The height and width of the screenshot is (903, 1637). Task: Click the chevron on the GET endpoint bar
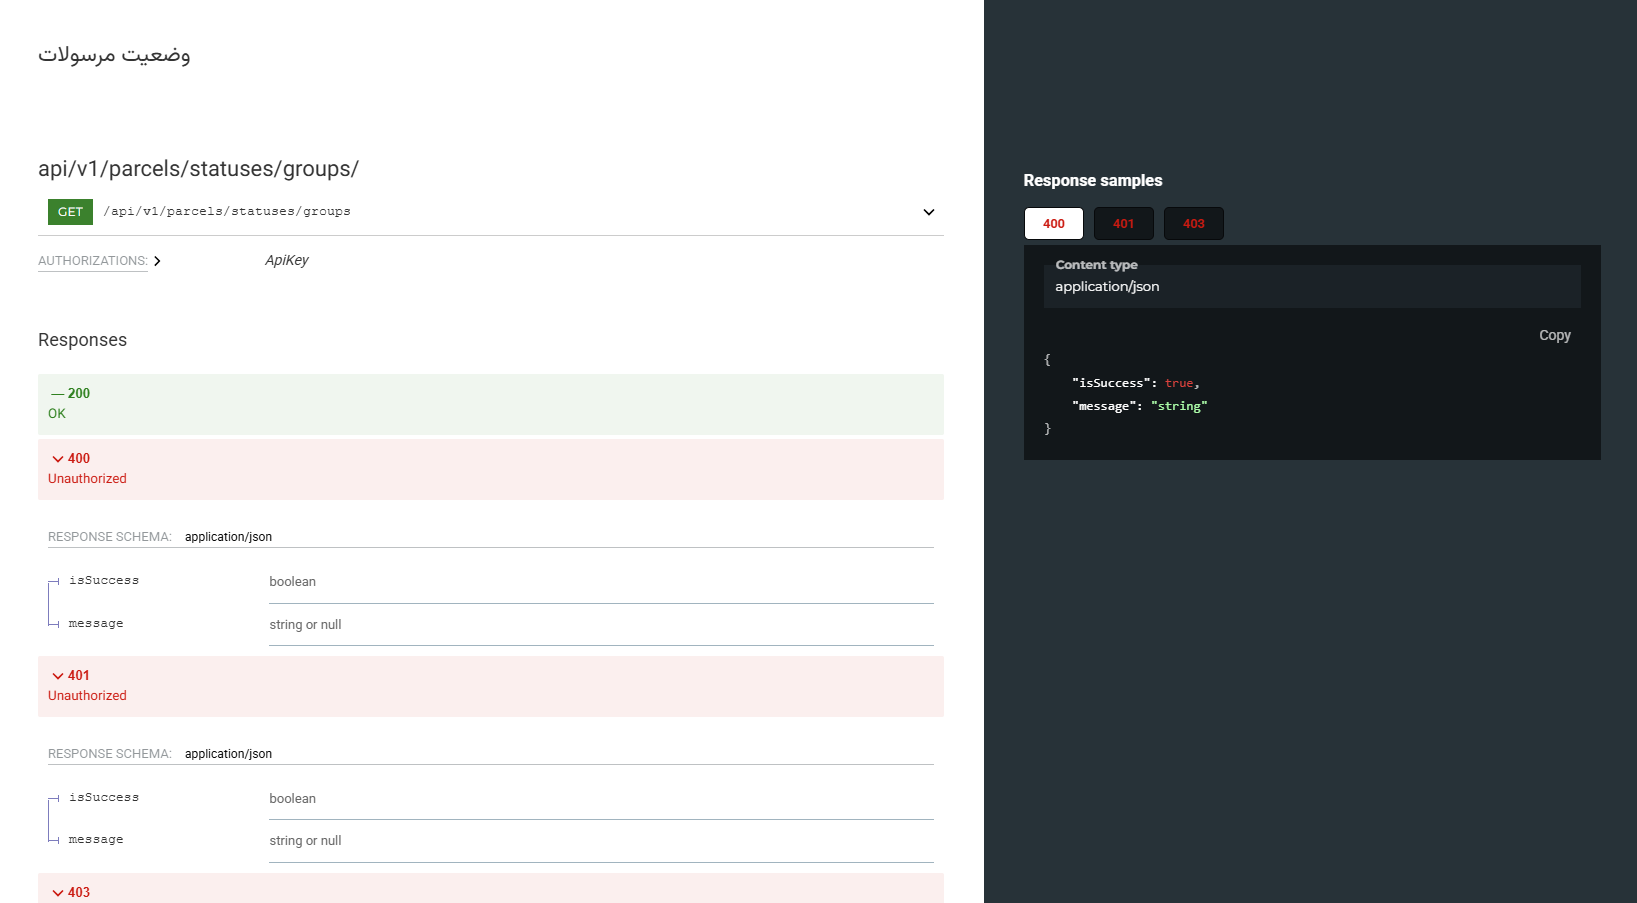(x=928, y=212)
